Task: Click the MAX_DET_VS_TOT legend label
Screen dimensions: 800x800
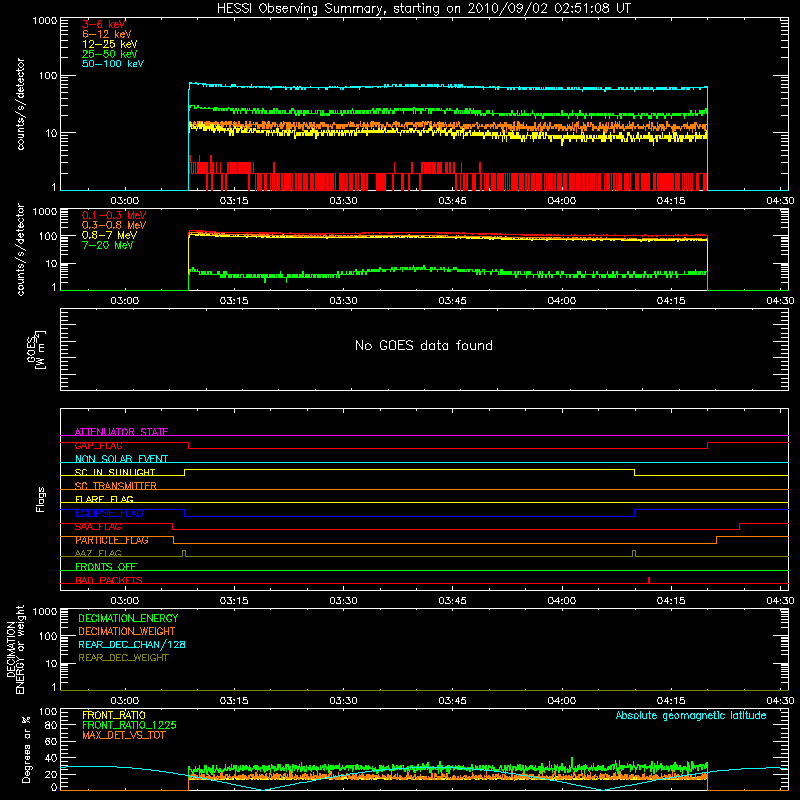Action: coord(123,735)
